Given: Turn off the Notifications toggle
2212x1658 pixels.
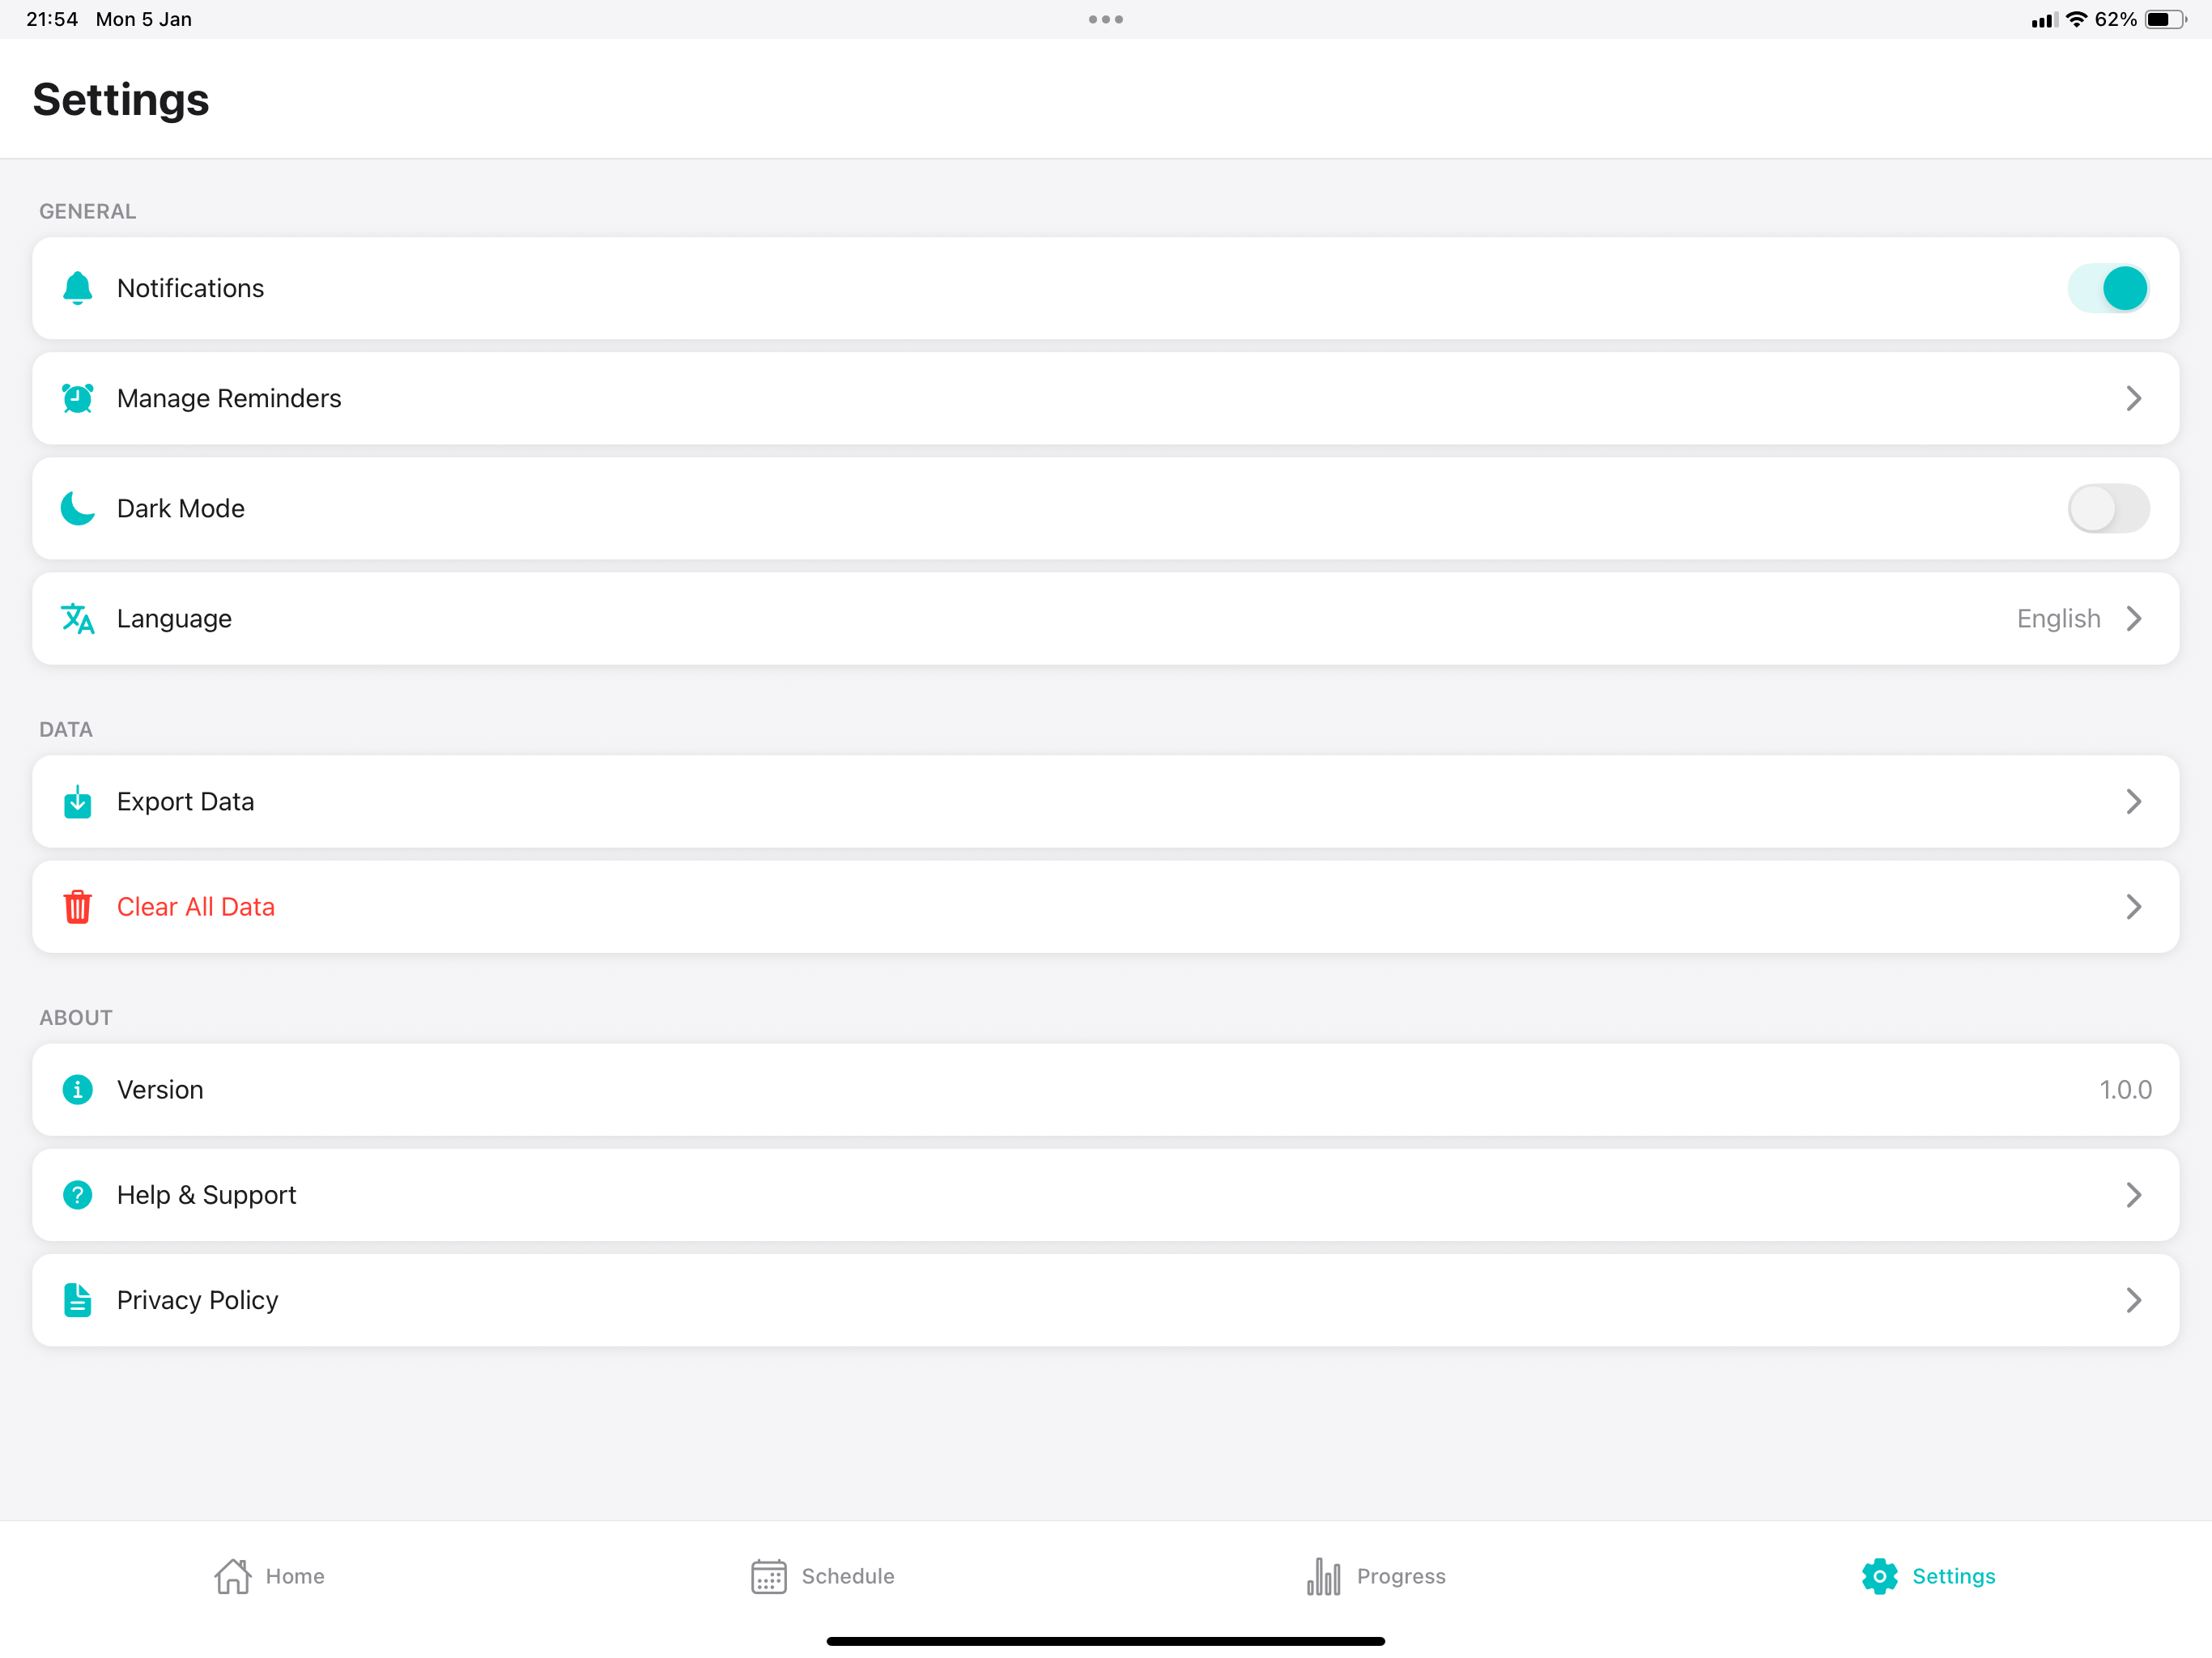Looking at the screenshot, I should click(x=2108, y=288).
